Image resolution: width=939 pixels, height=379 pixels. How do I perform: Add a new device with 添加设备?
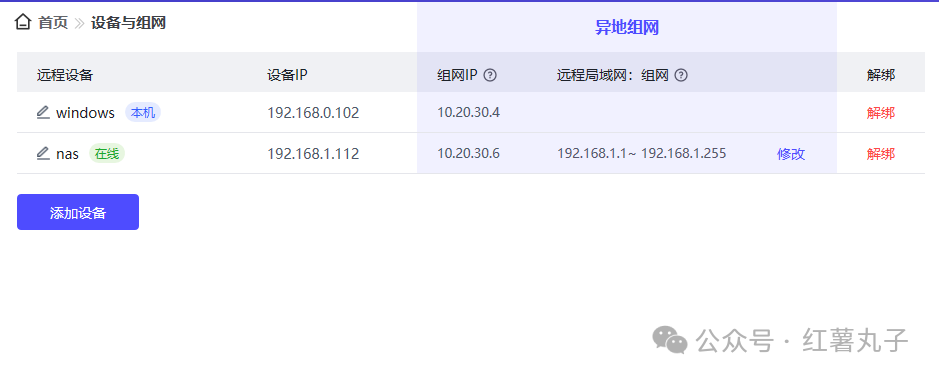click(x=78, y=212)
